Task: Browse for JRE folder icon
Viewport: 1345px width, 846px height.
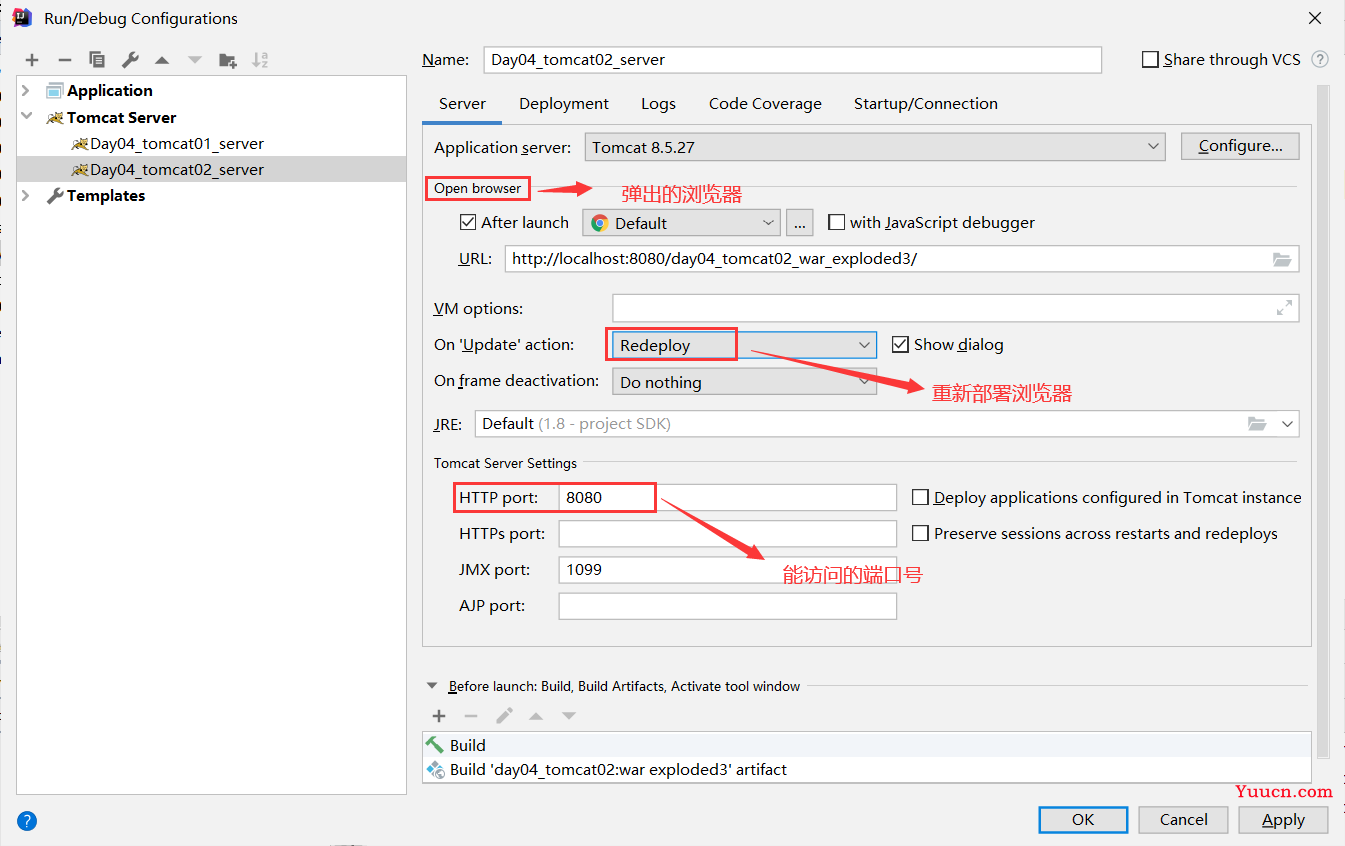Action: click(1257, 424)
